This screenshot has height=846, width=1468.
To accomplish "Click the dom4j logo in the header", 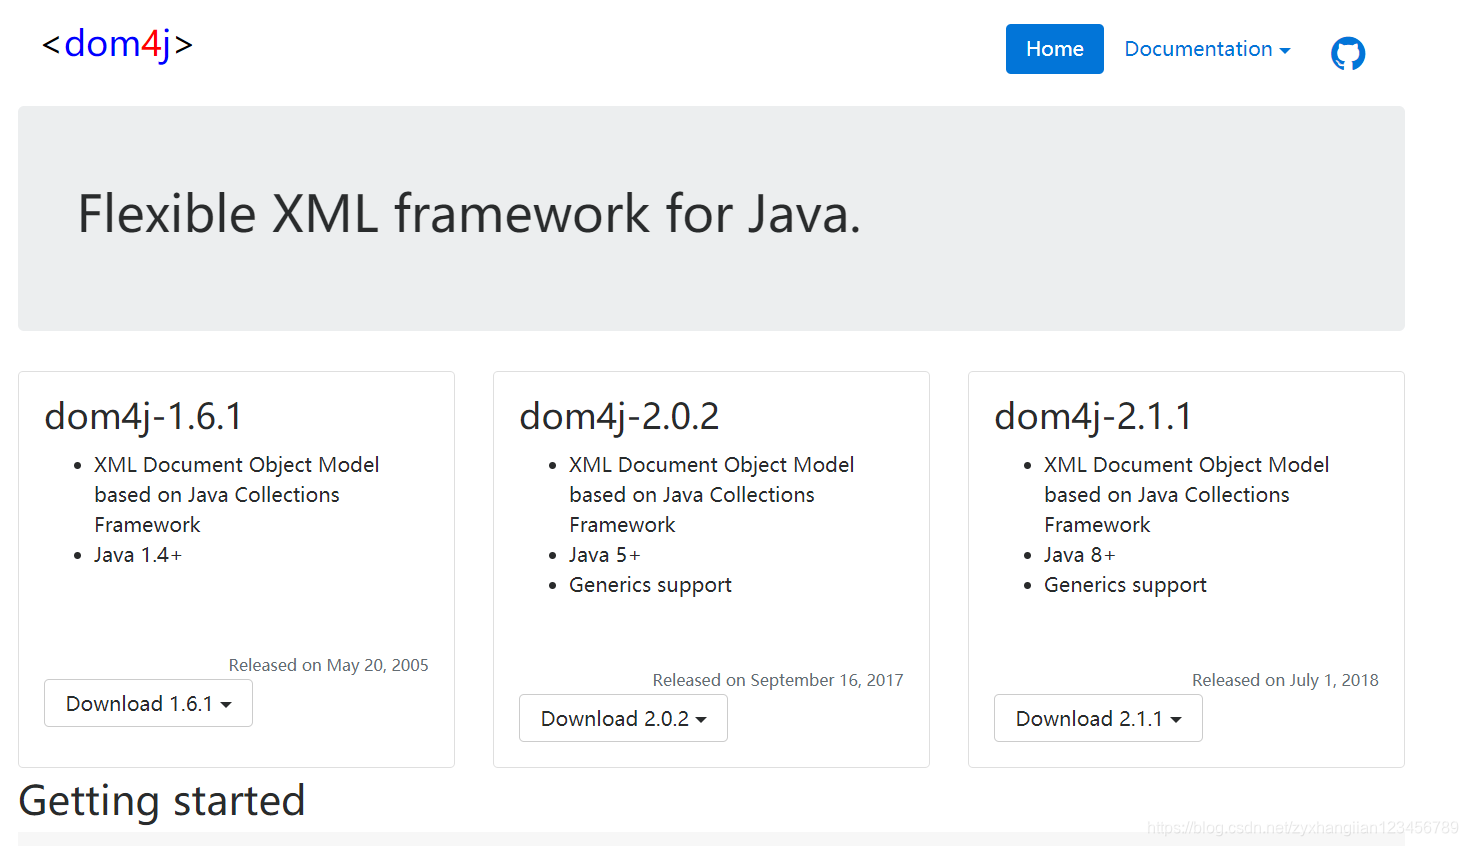I will (117, 45).
